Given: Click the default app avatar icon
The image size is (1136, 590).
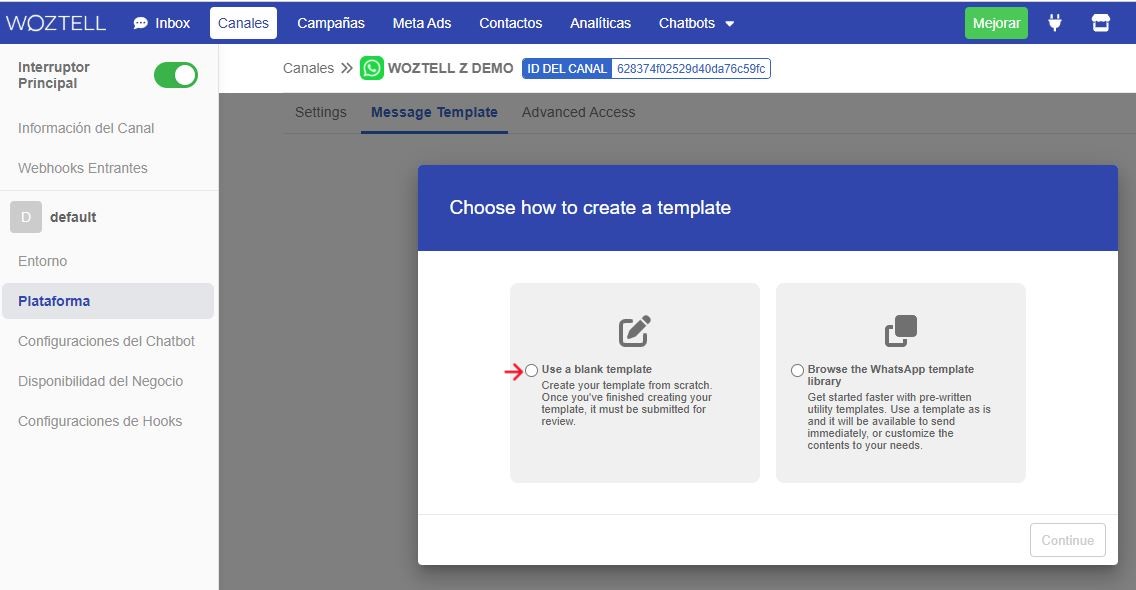Looking at the screenshot, I should 26,217.
